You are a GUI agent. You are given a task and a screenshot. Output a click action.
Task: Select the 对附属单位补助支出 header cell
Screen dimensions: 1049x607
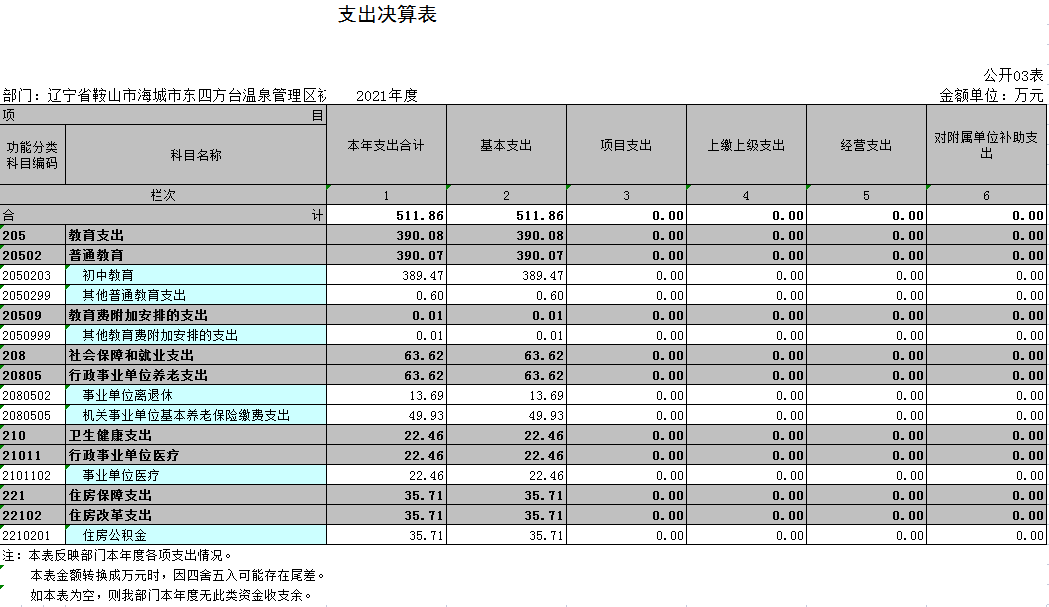[x=986, y=145]
